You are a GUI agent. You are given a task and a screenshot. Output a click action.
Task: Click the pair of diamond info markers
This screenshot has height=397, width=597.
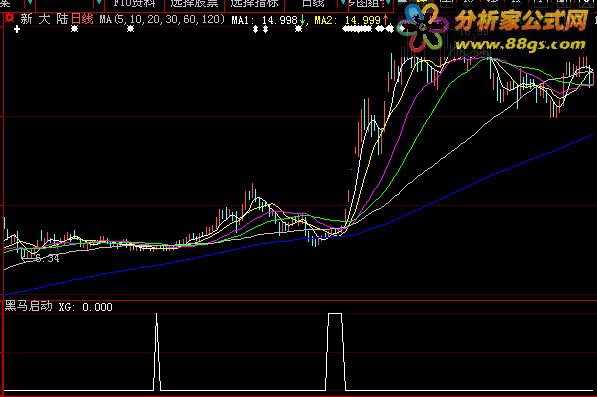coord(260,29)
